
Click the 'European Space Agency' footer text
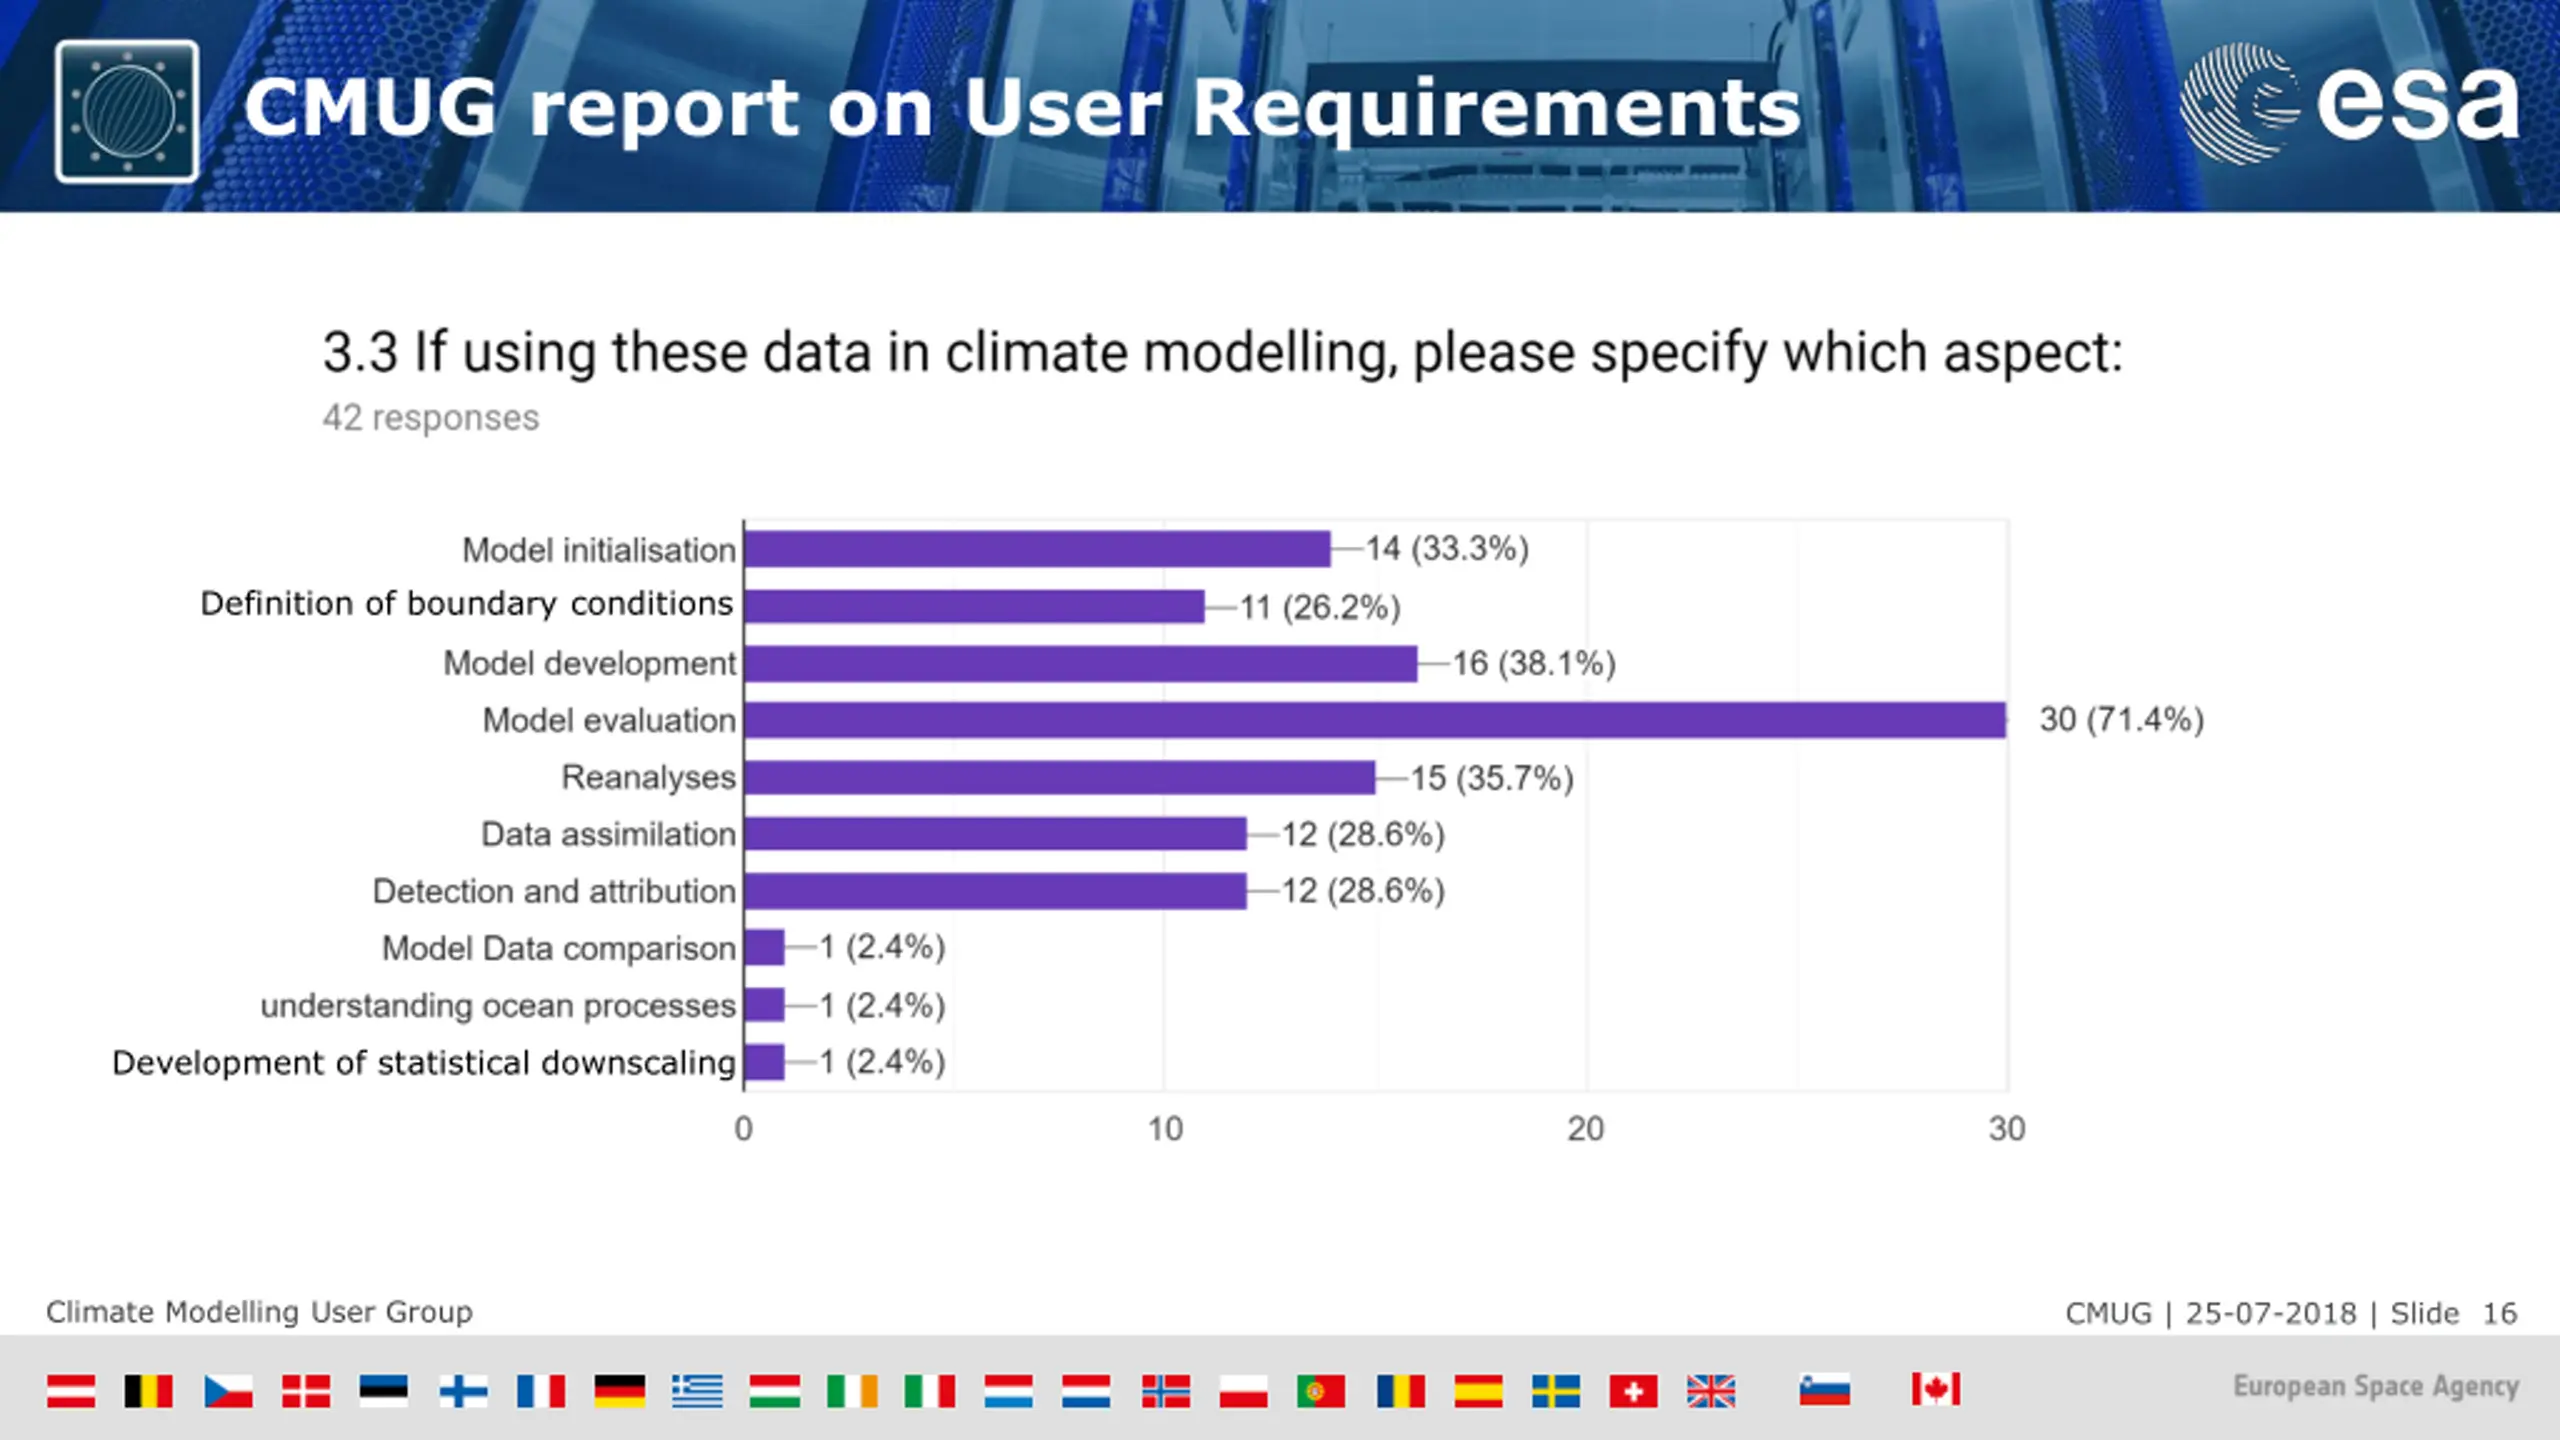click(x=2376, y=1387)
